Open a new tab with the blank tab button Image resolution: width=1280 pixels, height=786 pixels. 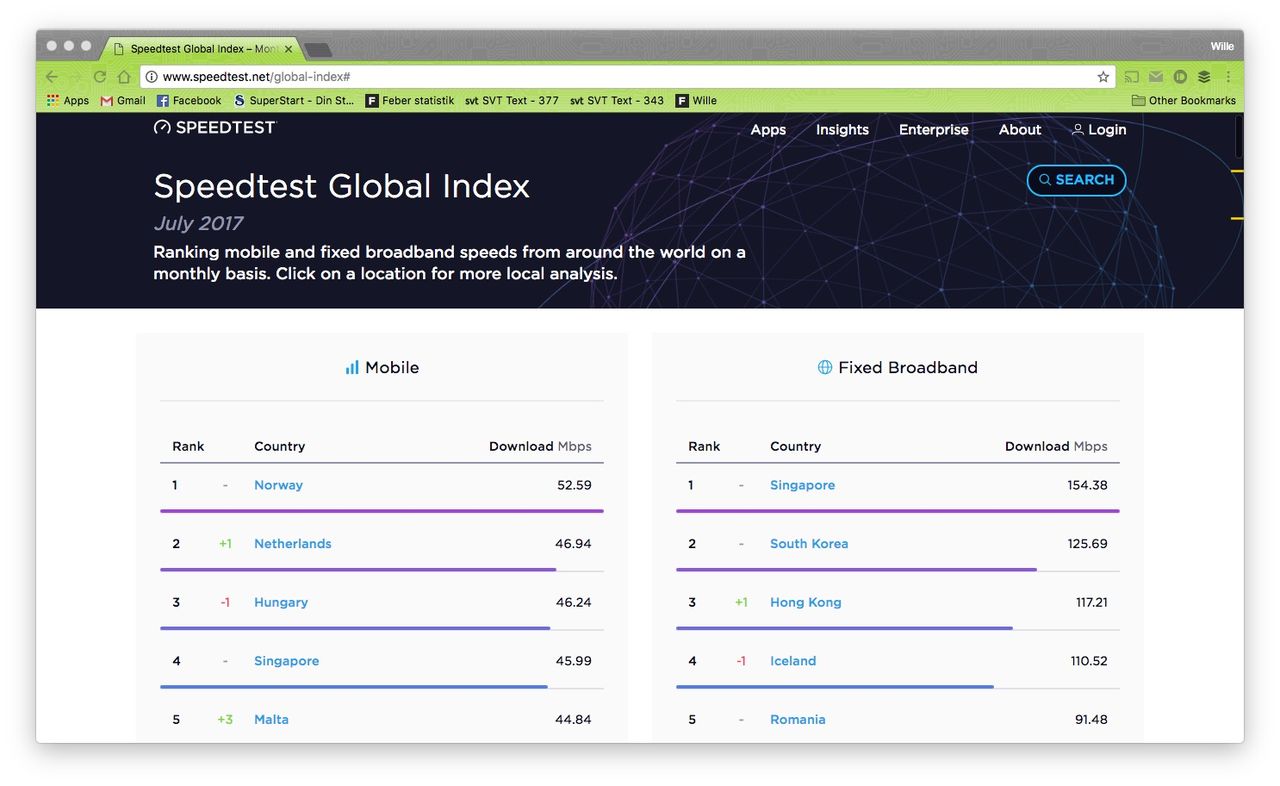tap(317, 49)
